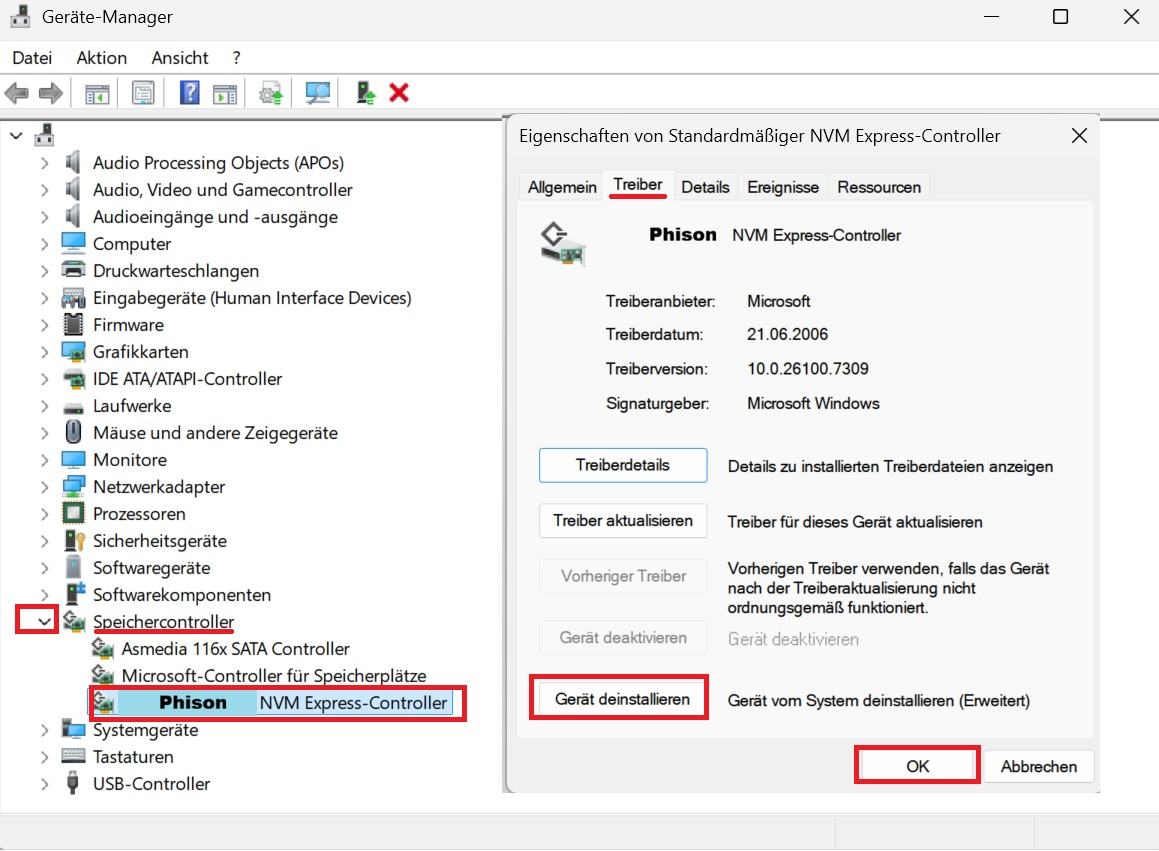The height and width of the screenshot is (851, 1159).
Task: Expand the Softwaregeräte node chevron
Action: point(44,568)
